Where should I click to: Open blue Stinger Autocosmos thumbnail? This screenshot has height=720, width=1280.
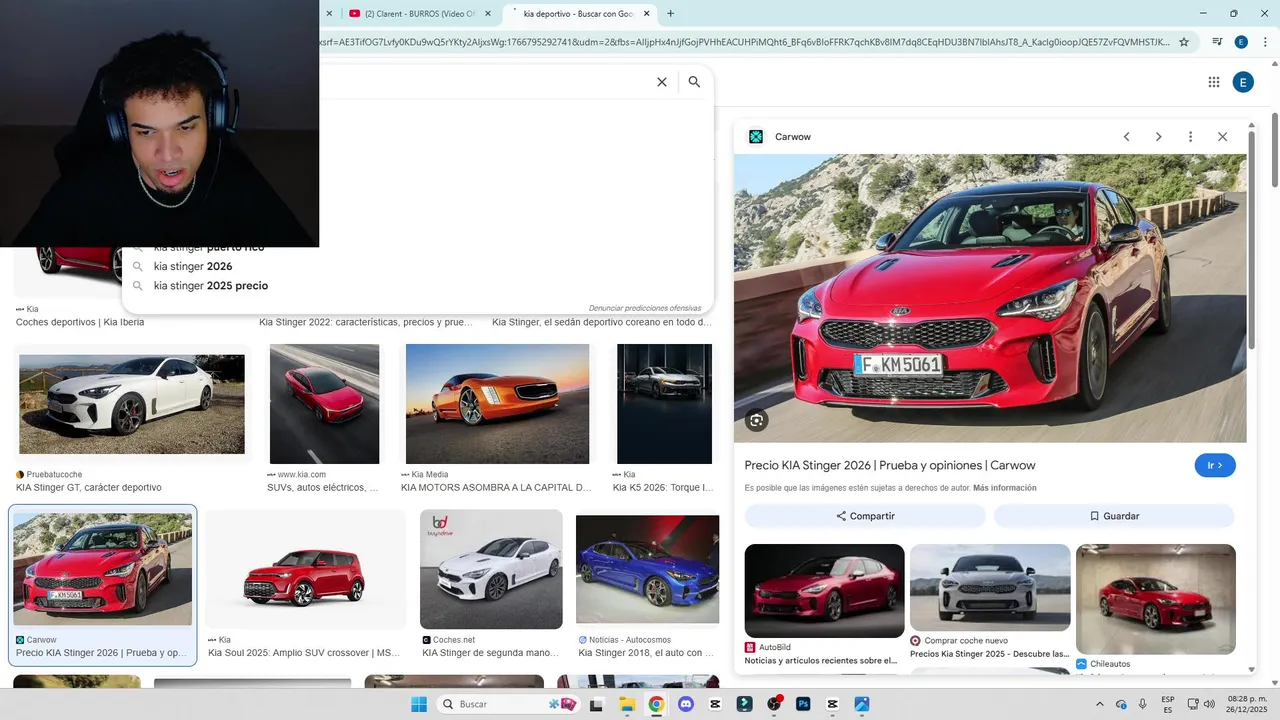click(647, 569)
